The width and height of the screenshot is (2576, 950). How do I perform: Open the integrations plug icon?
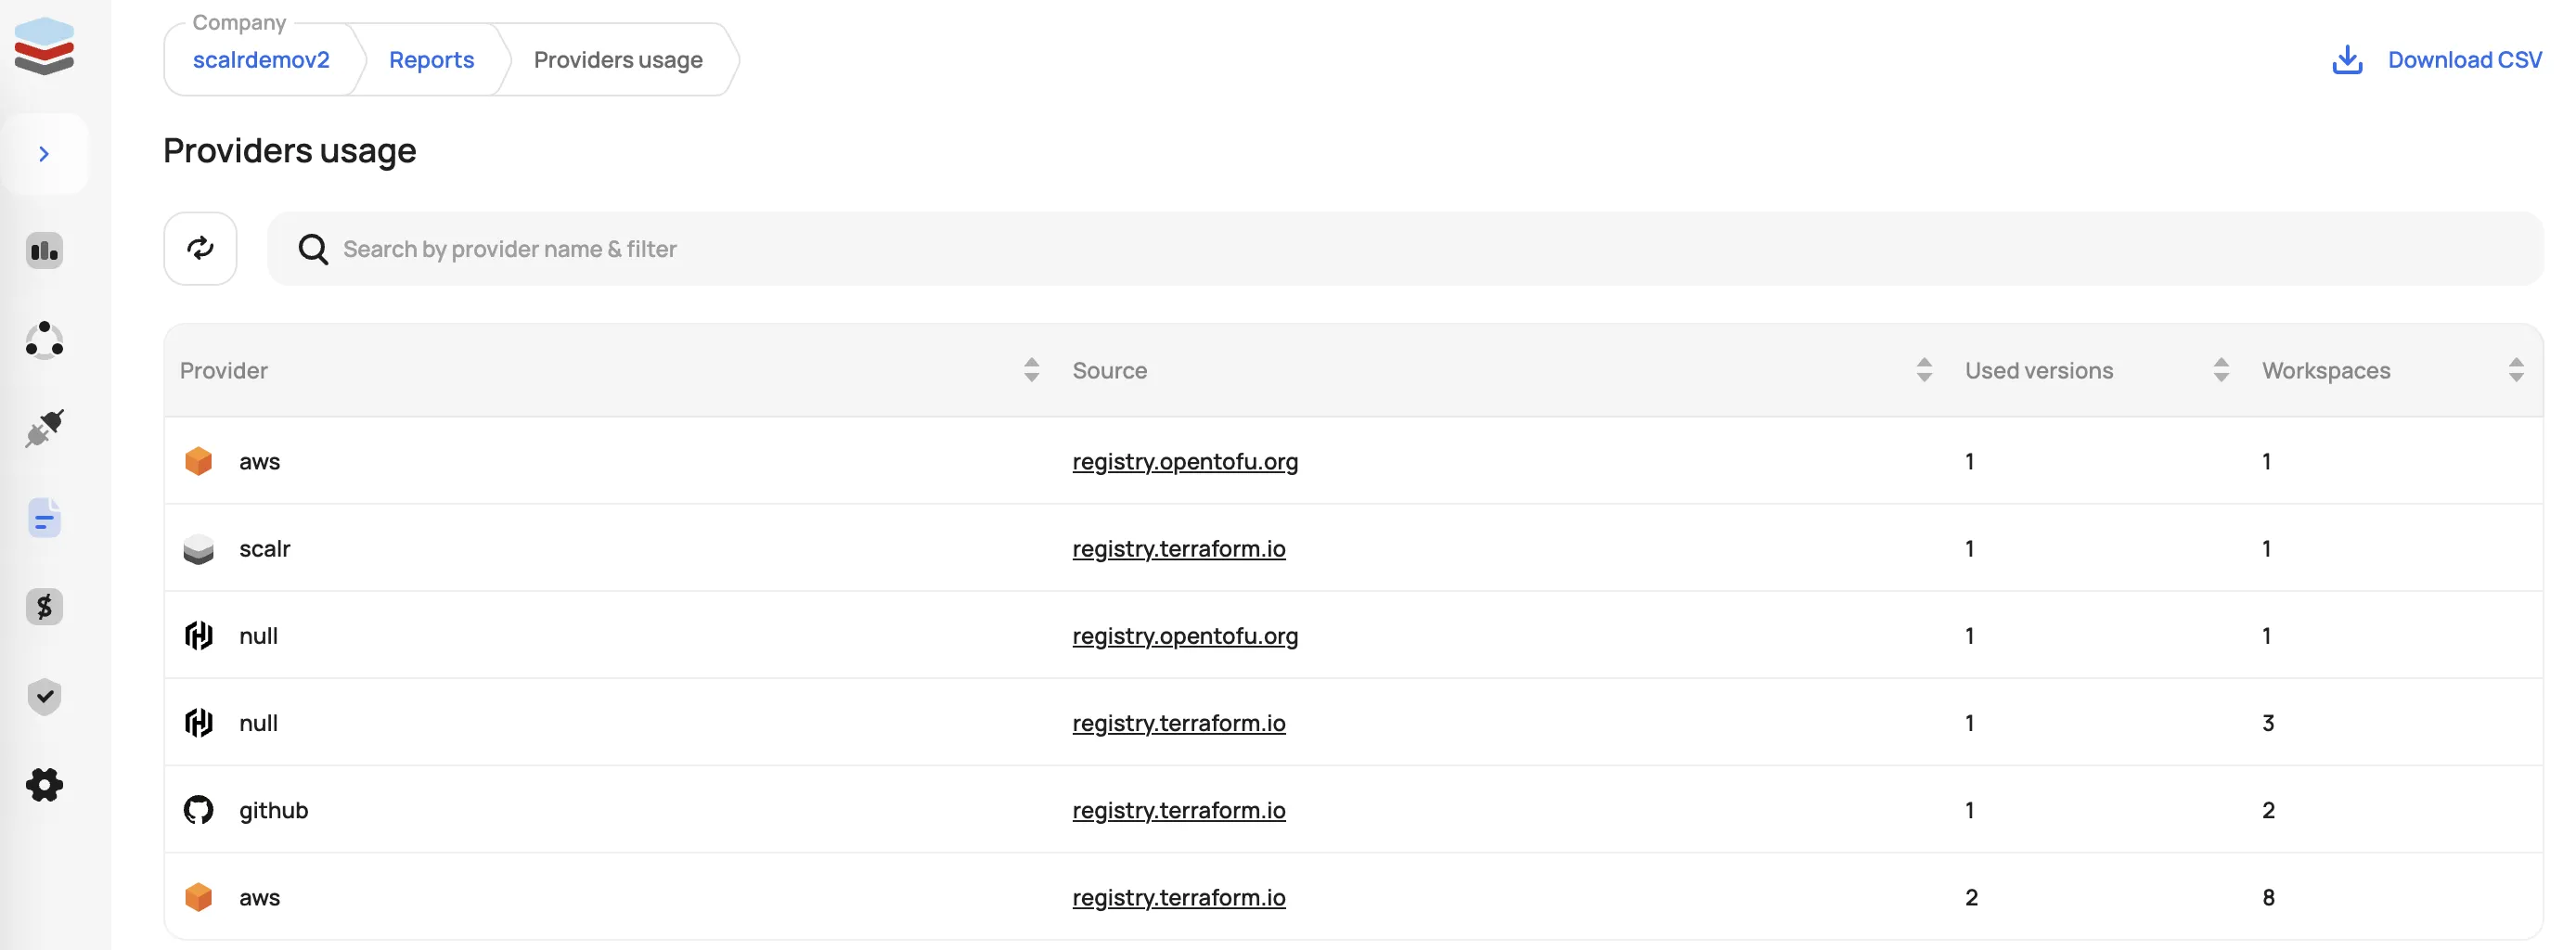point(44,428)
